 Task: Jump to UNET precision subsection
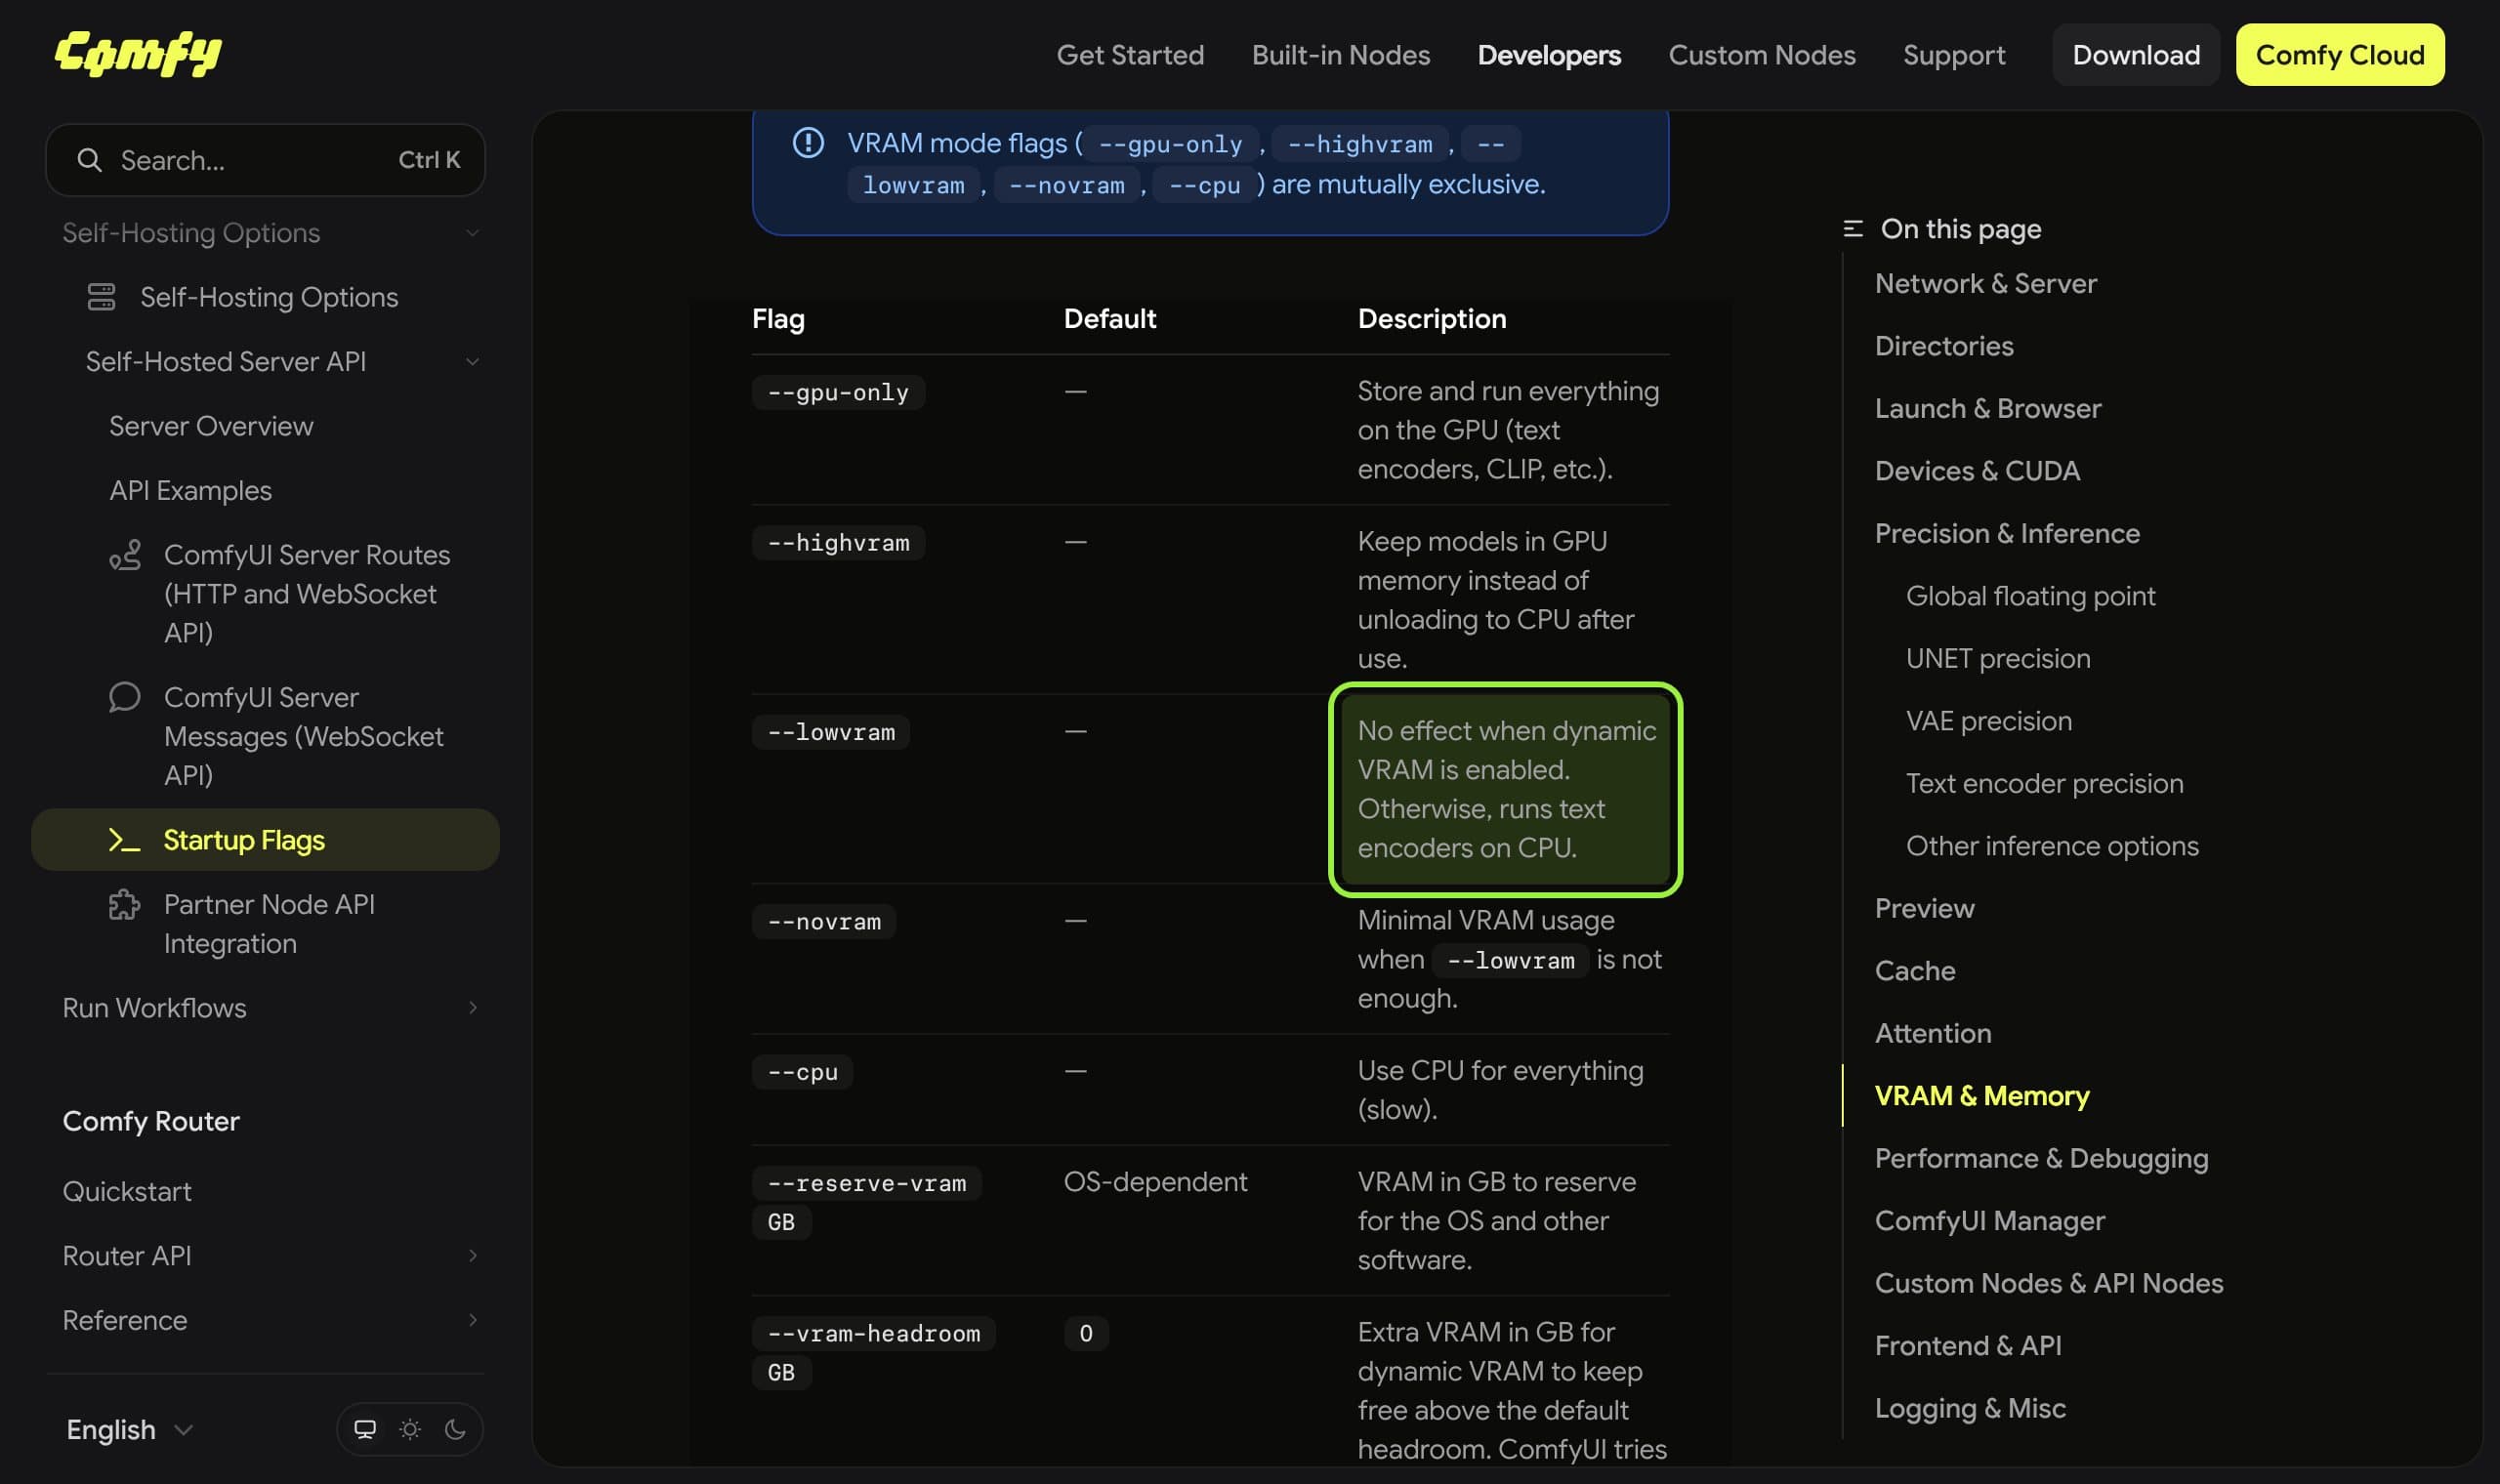tap(1997, 658)
